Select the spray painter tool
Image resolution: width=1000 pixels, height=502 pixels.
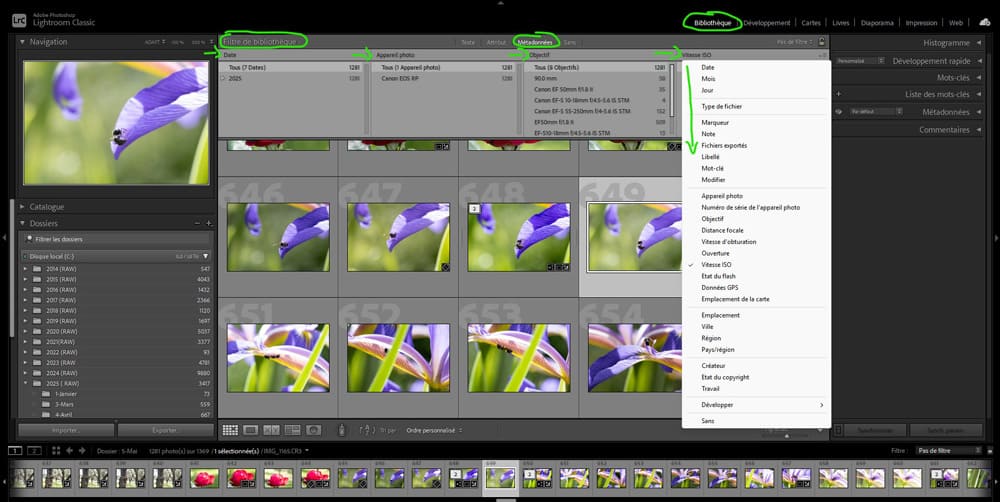342,430
